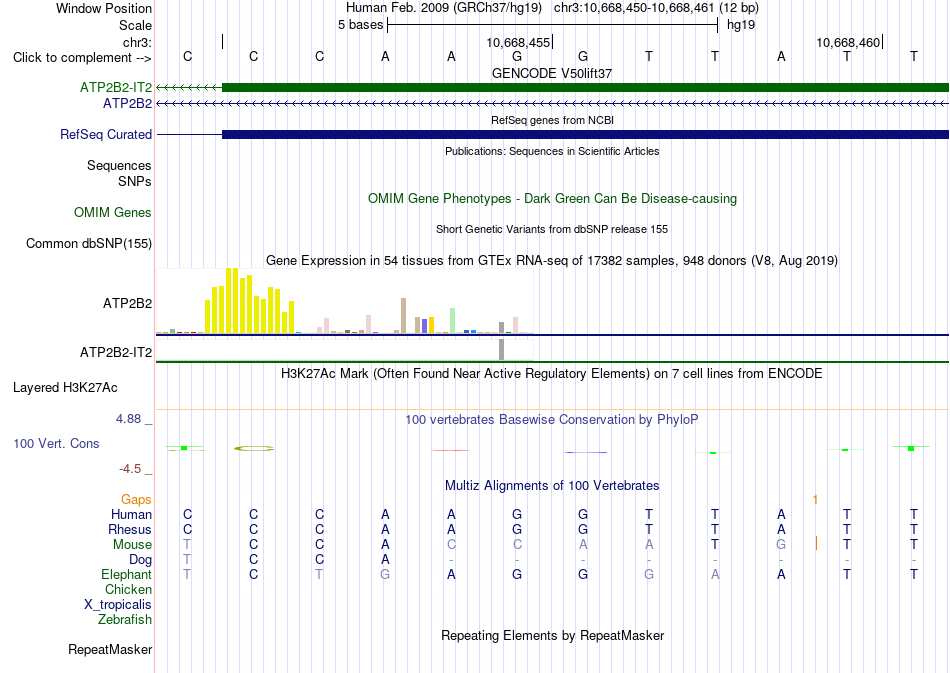Click chr3:10,668,450-10,668,461 (12 bp) position text
This screenshot has height=673, width=950.
pos(656,8)
